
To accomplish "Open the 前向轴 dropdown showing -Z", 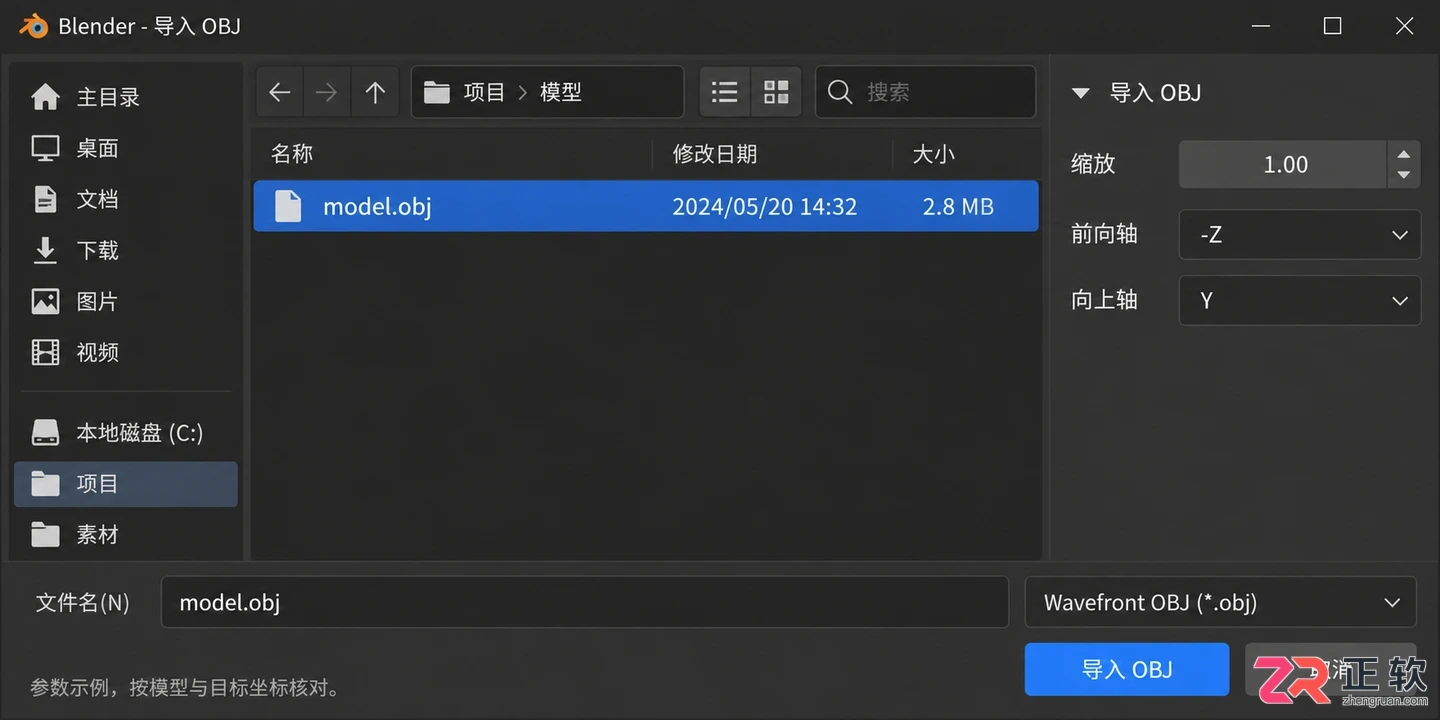I will coord(1300,235).
